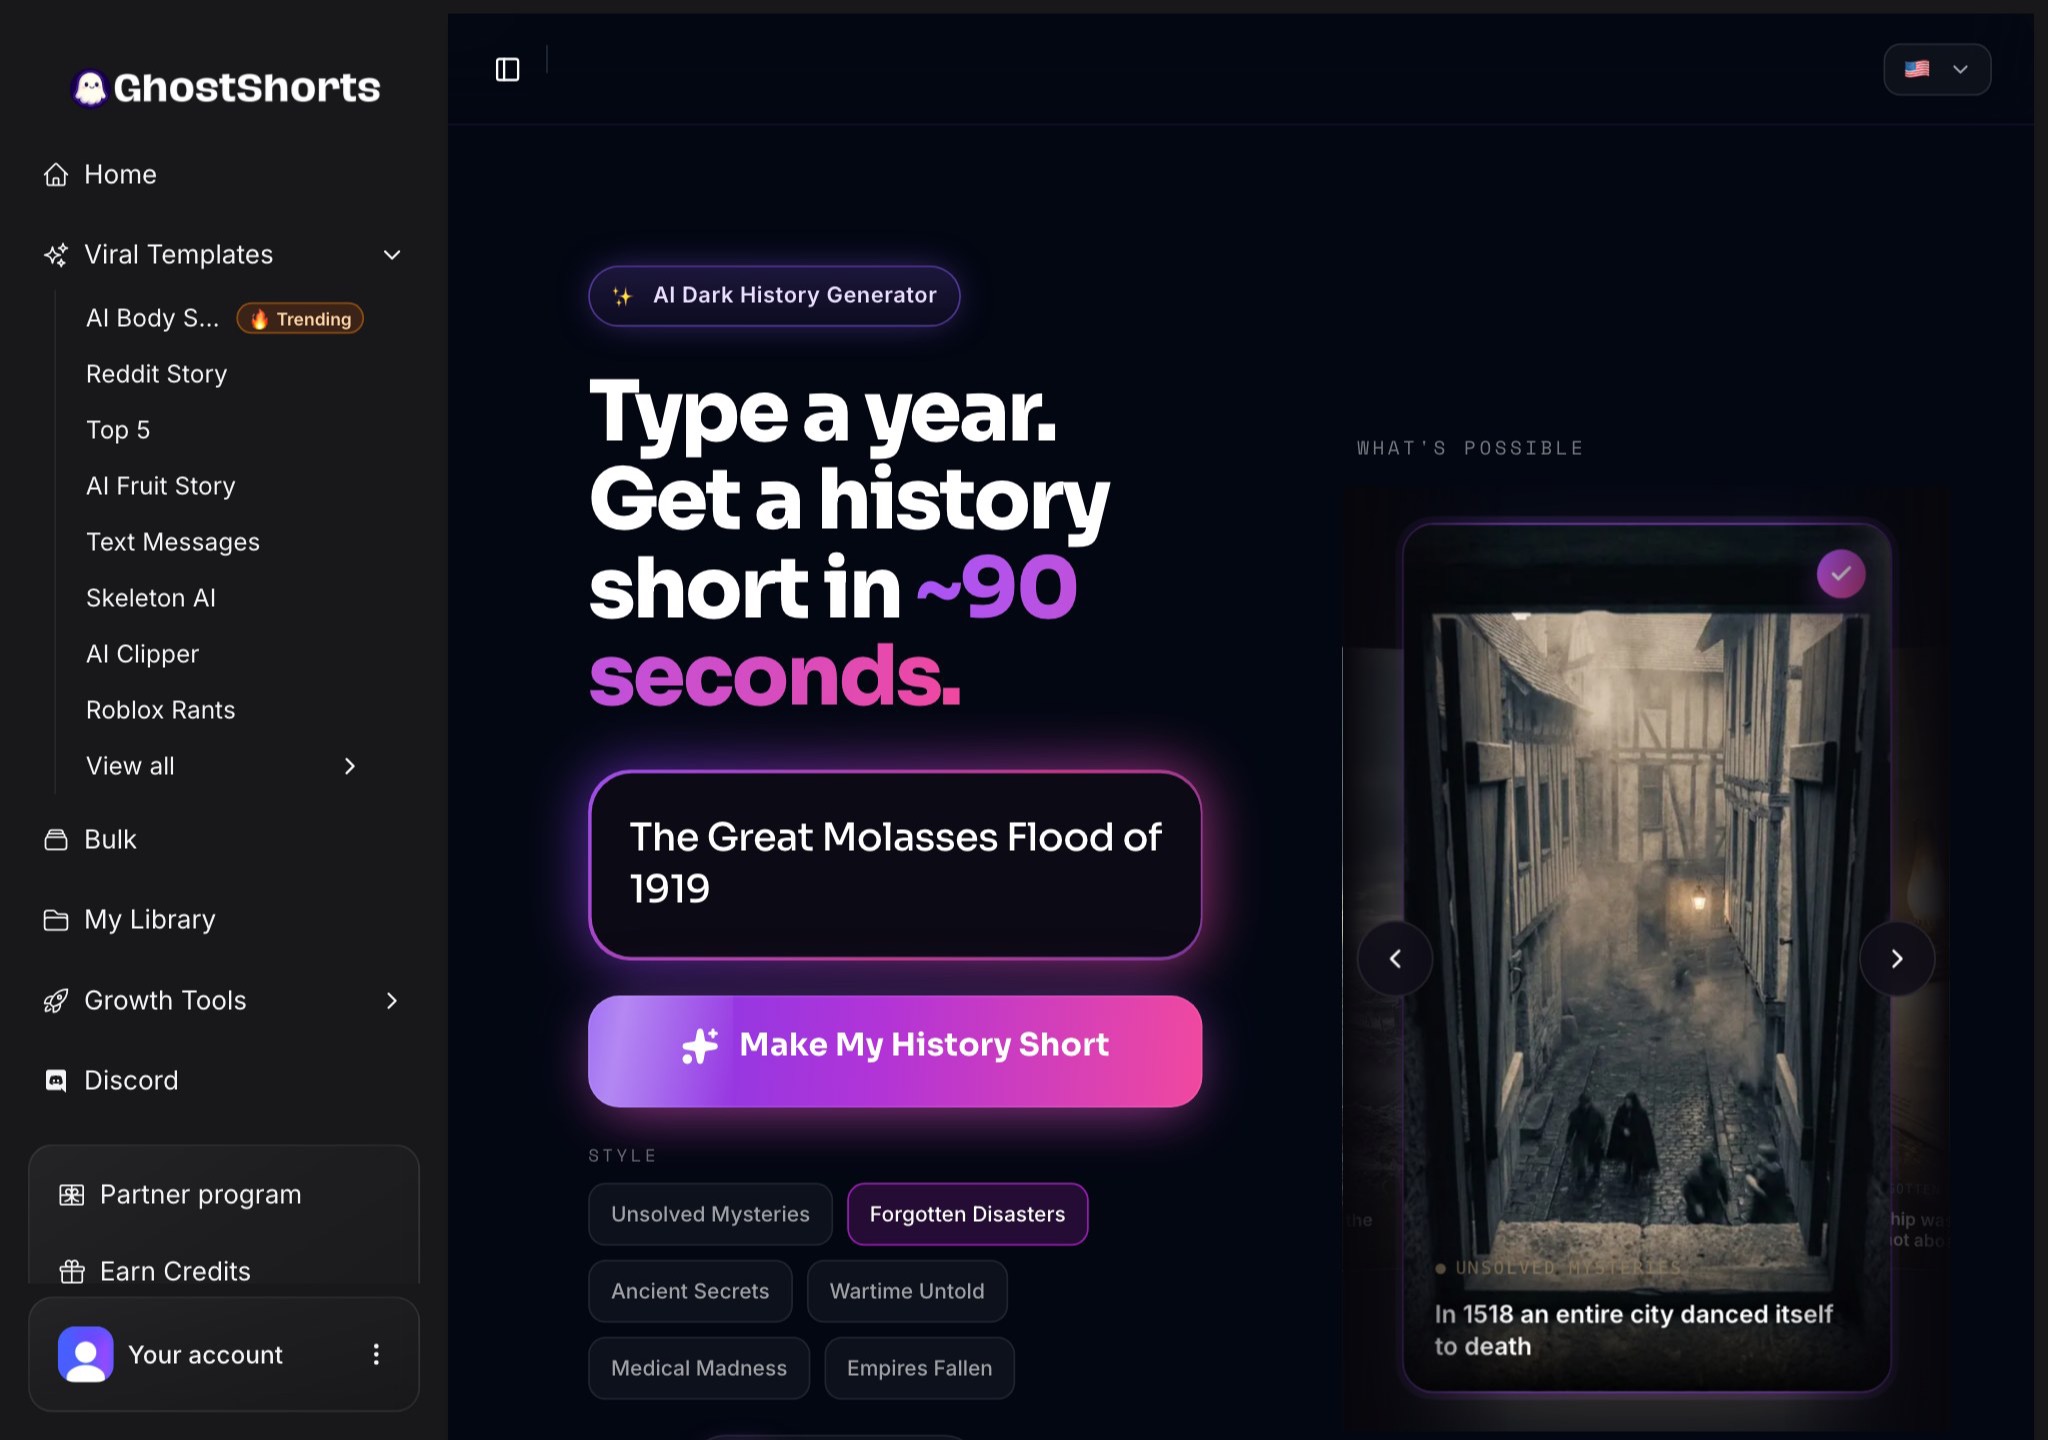This screenshot has width=2048, height=1440.
Task: Expand View all templates arrow
Action: pos(350,766)
